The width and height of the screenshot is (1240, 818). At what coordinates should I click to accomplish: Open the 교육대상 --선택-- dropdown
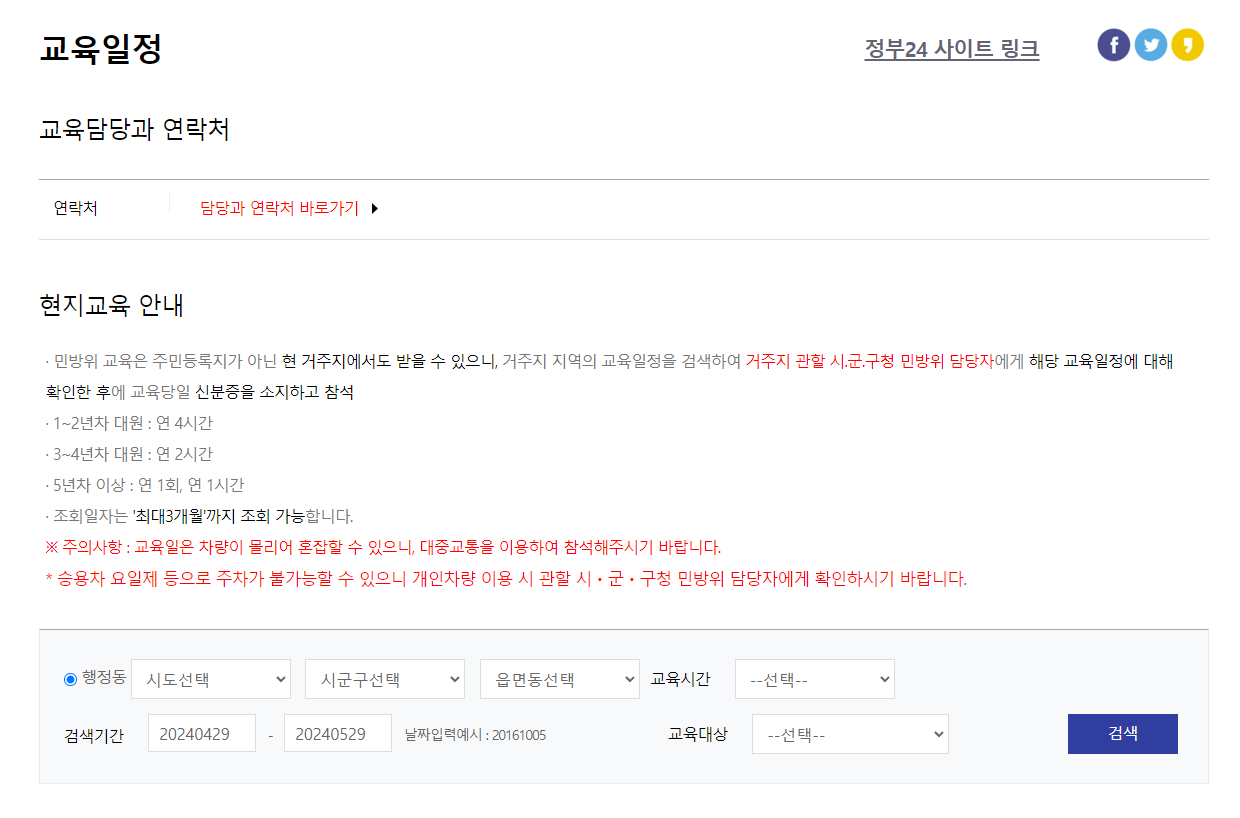(x=850, y=733)
